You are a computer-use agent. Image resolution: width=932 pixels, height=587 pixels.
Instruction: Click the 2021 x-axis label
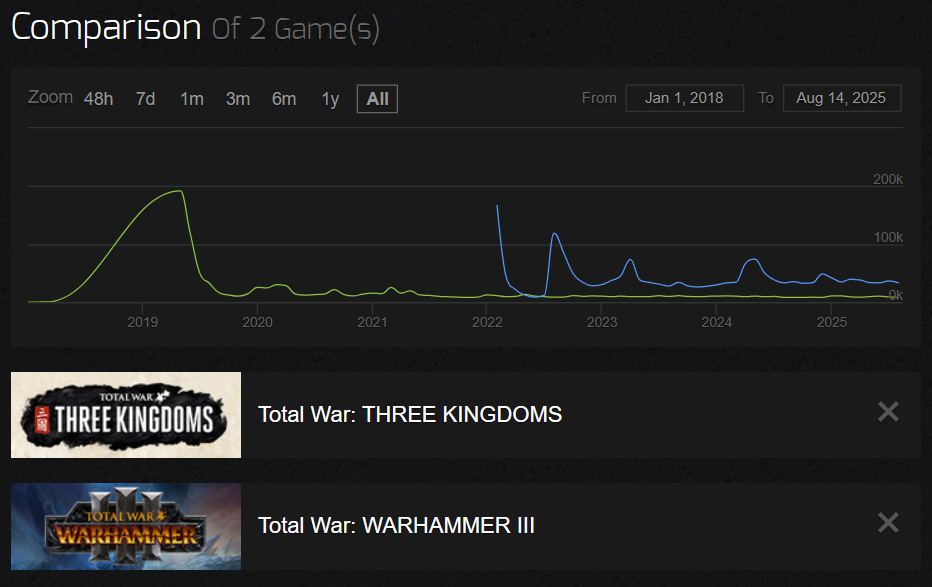click(372, 322)
